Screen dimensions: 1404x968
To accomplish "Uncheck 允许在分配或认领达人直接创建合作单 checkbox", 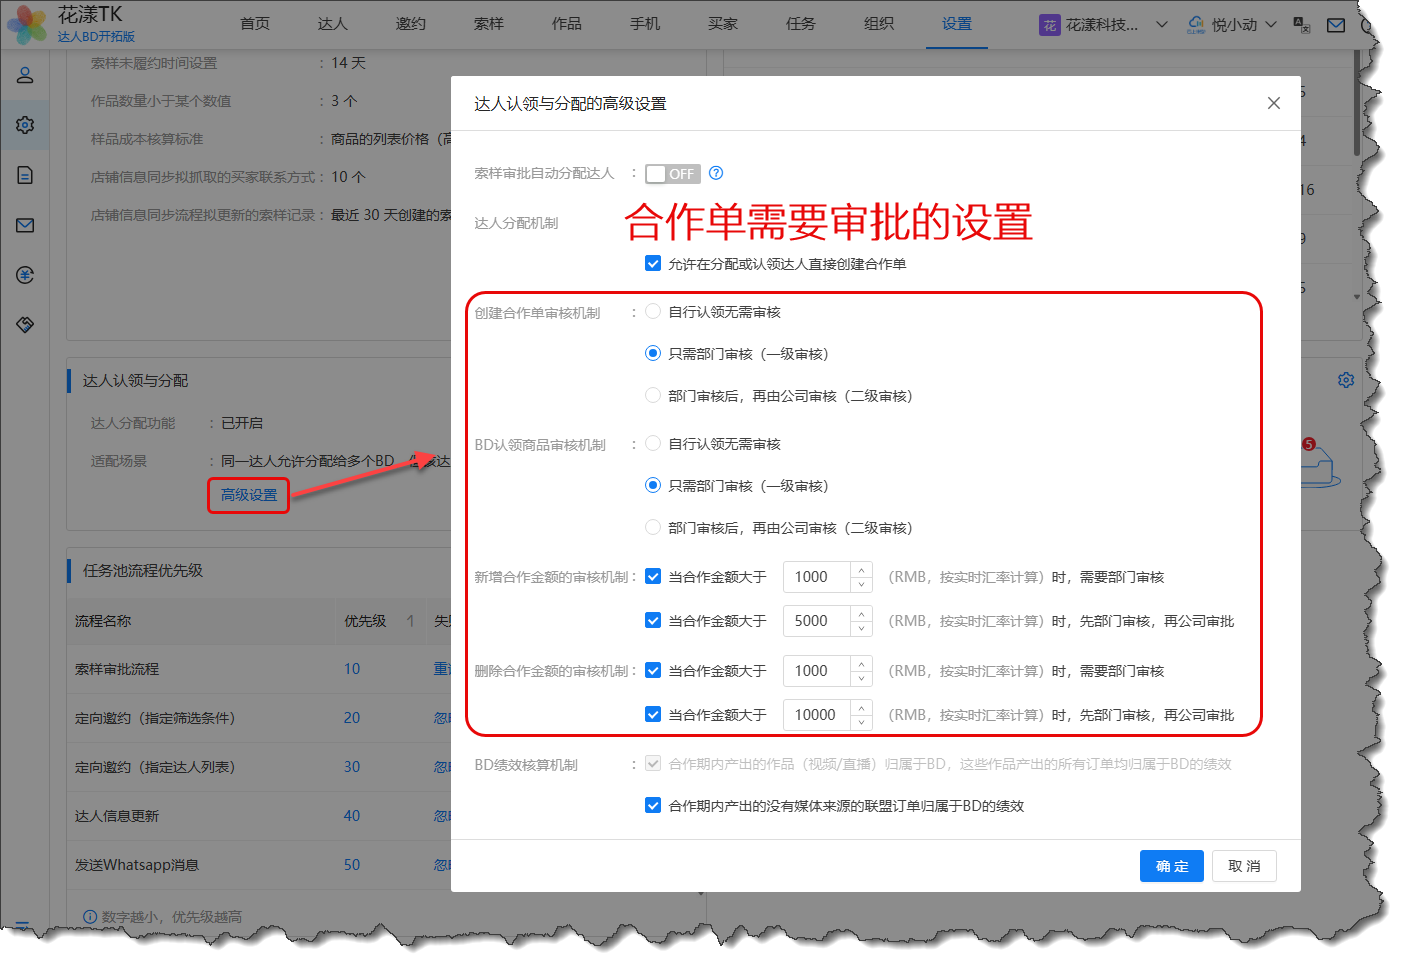I will [653, 264].
